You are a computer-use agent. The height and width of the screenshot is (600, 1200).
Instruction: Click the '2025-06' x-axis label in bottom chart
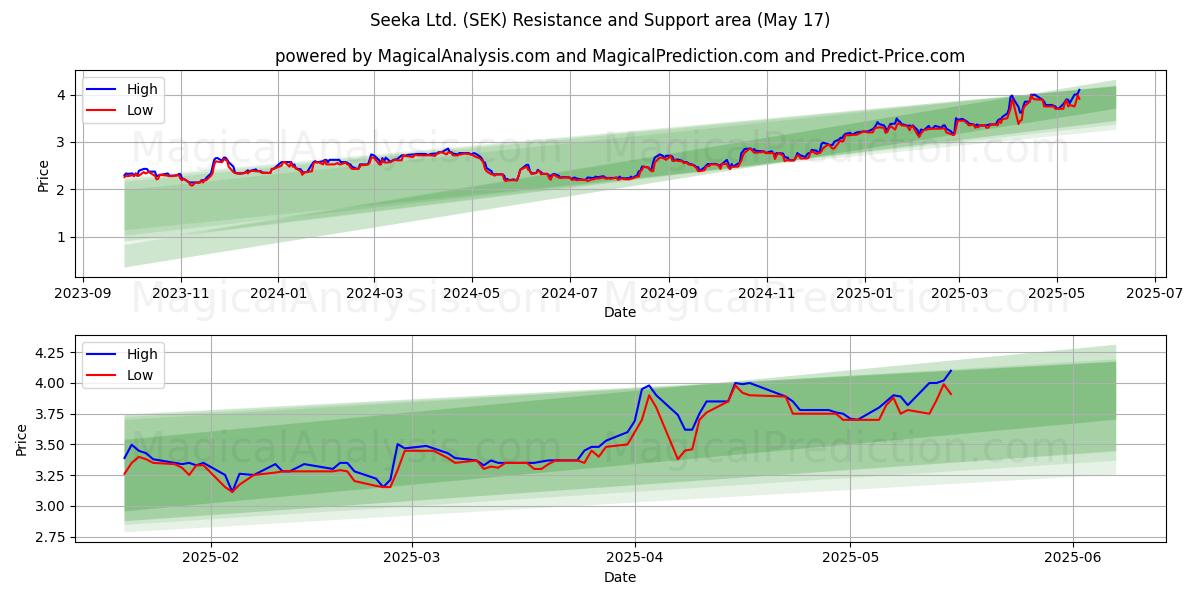click(x=1073, y=558)
